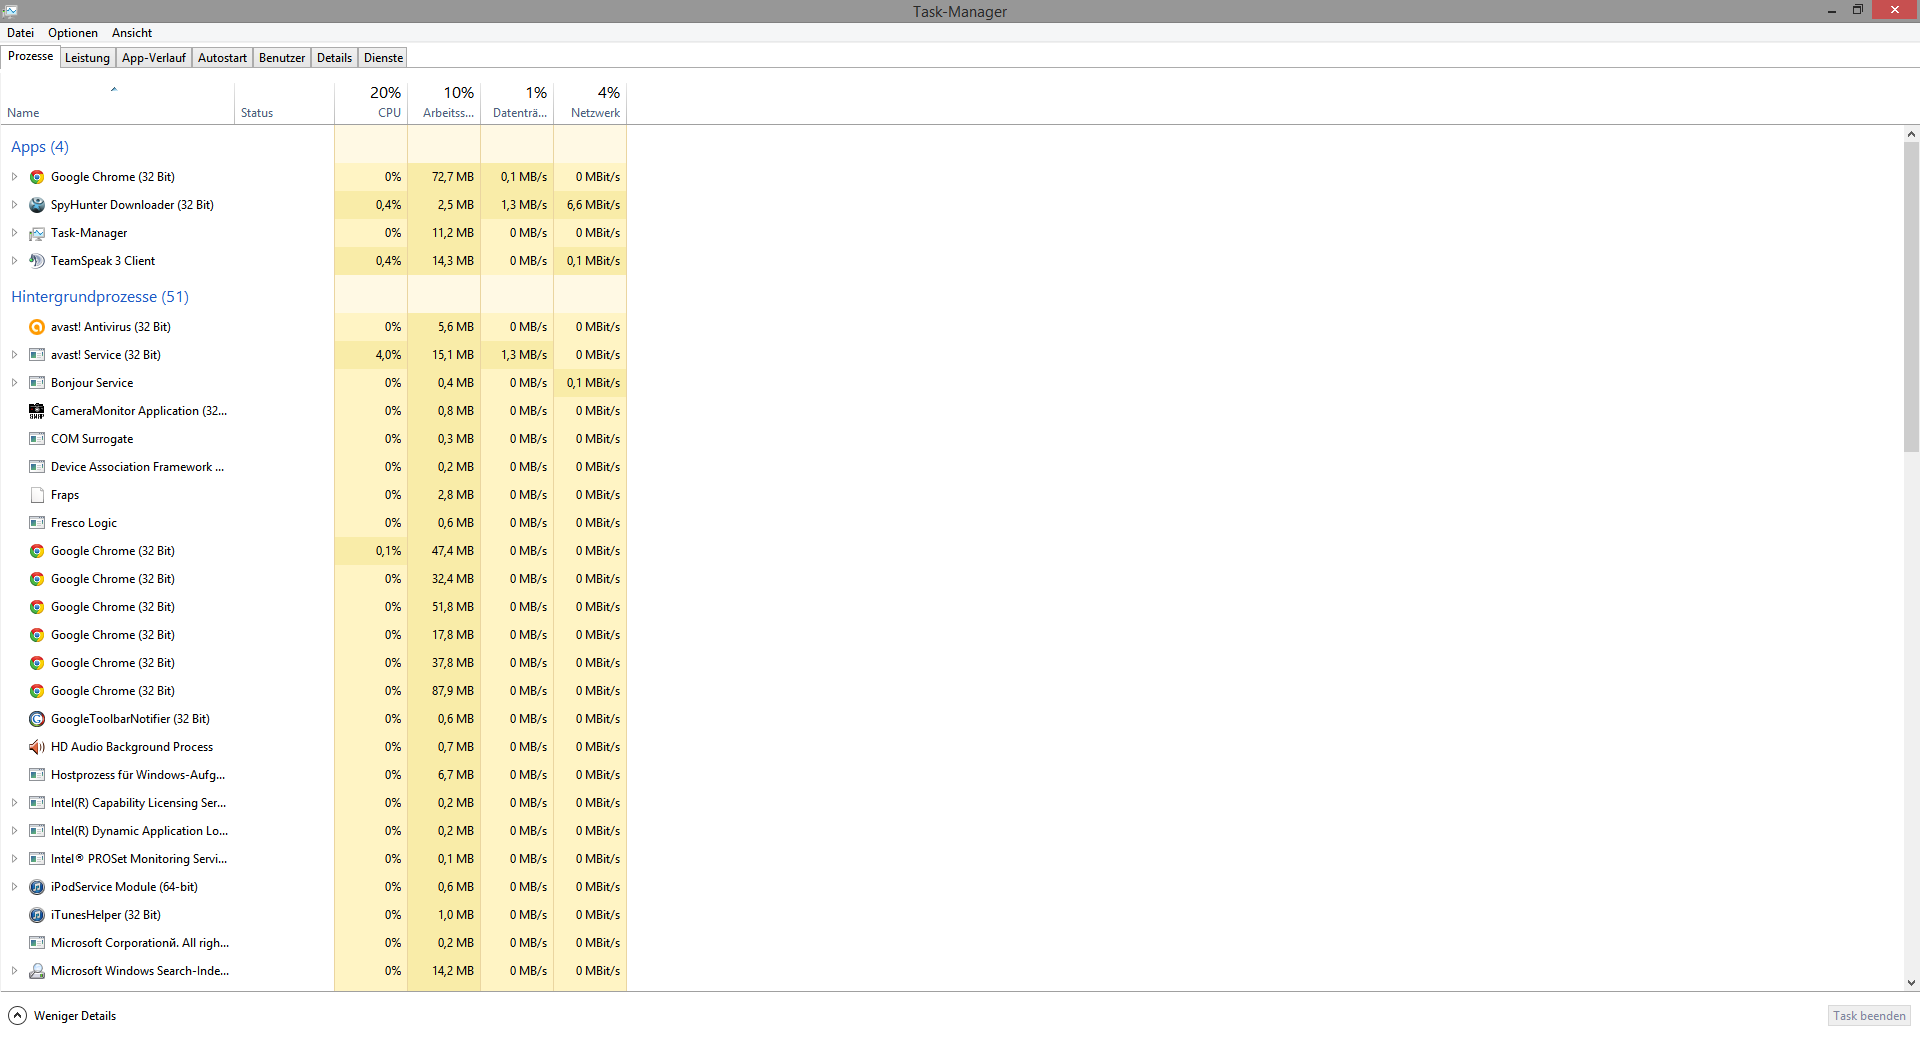Click the Bonjour Service icon

click(37, 383)
